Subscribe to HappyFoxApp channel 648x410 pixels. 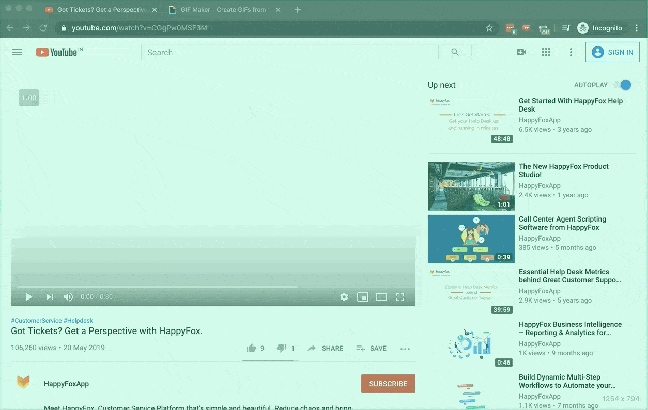[388, 384]
